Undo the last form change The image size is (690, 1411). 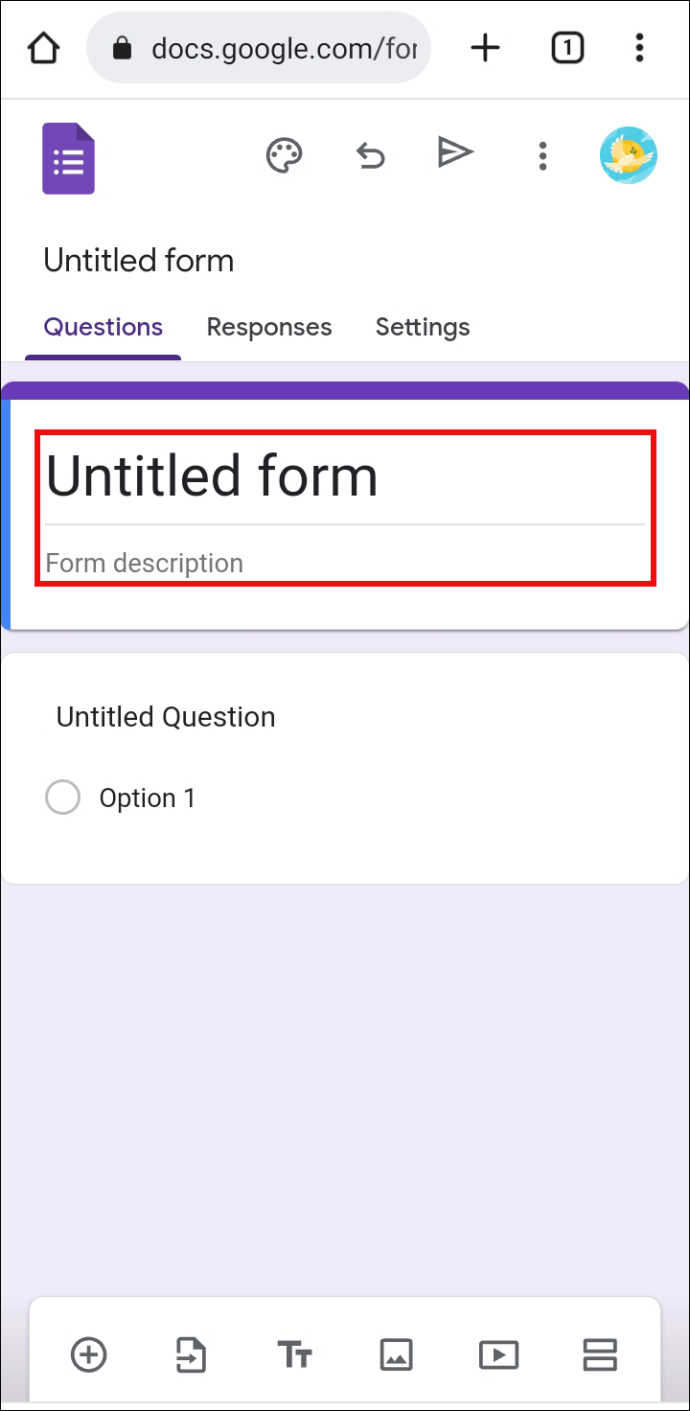370,155
